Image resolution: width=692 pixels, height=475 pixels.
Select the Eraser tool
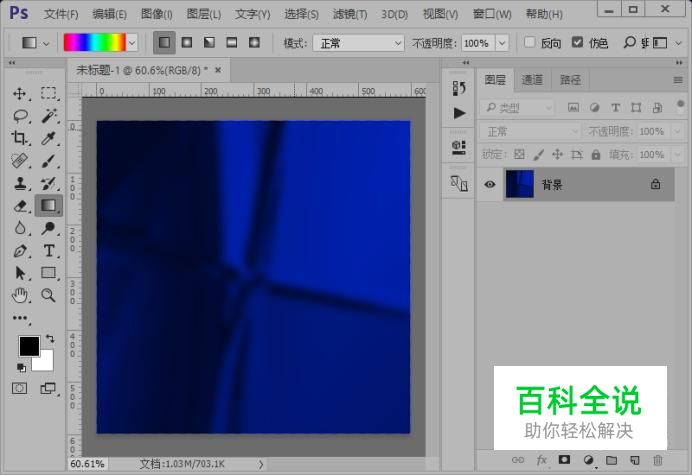pos(20,206)
